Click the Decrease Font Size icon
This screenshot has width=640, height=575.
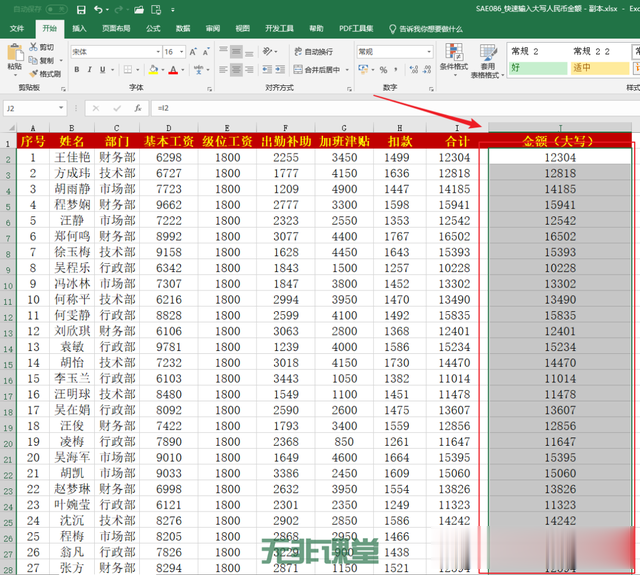(206, 52)
